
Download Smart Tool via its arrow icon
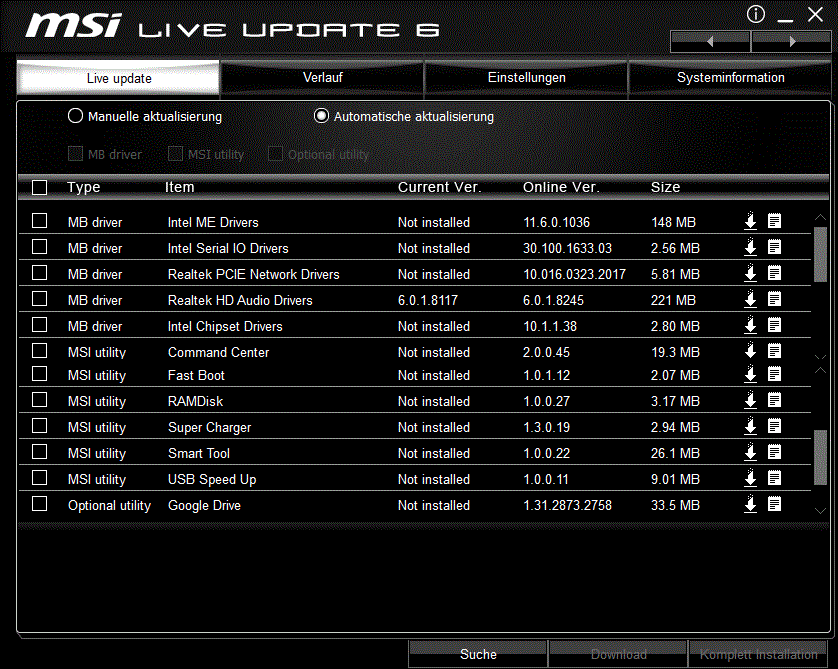coord(750,452)
